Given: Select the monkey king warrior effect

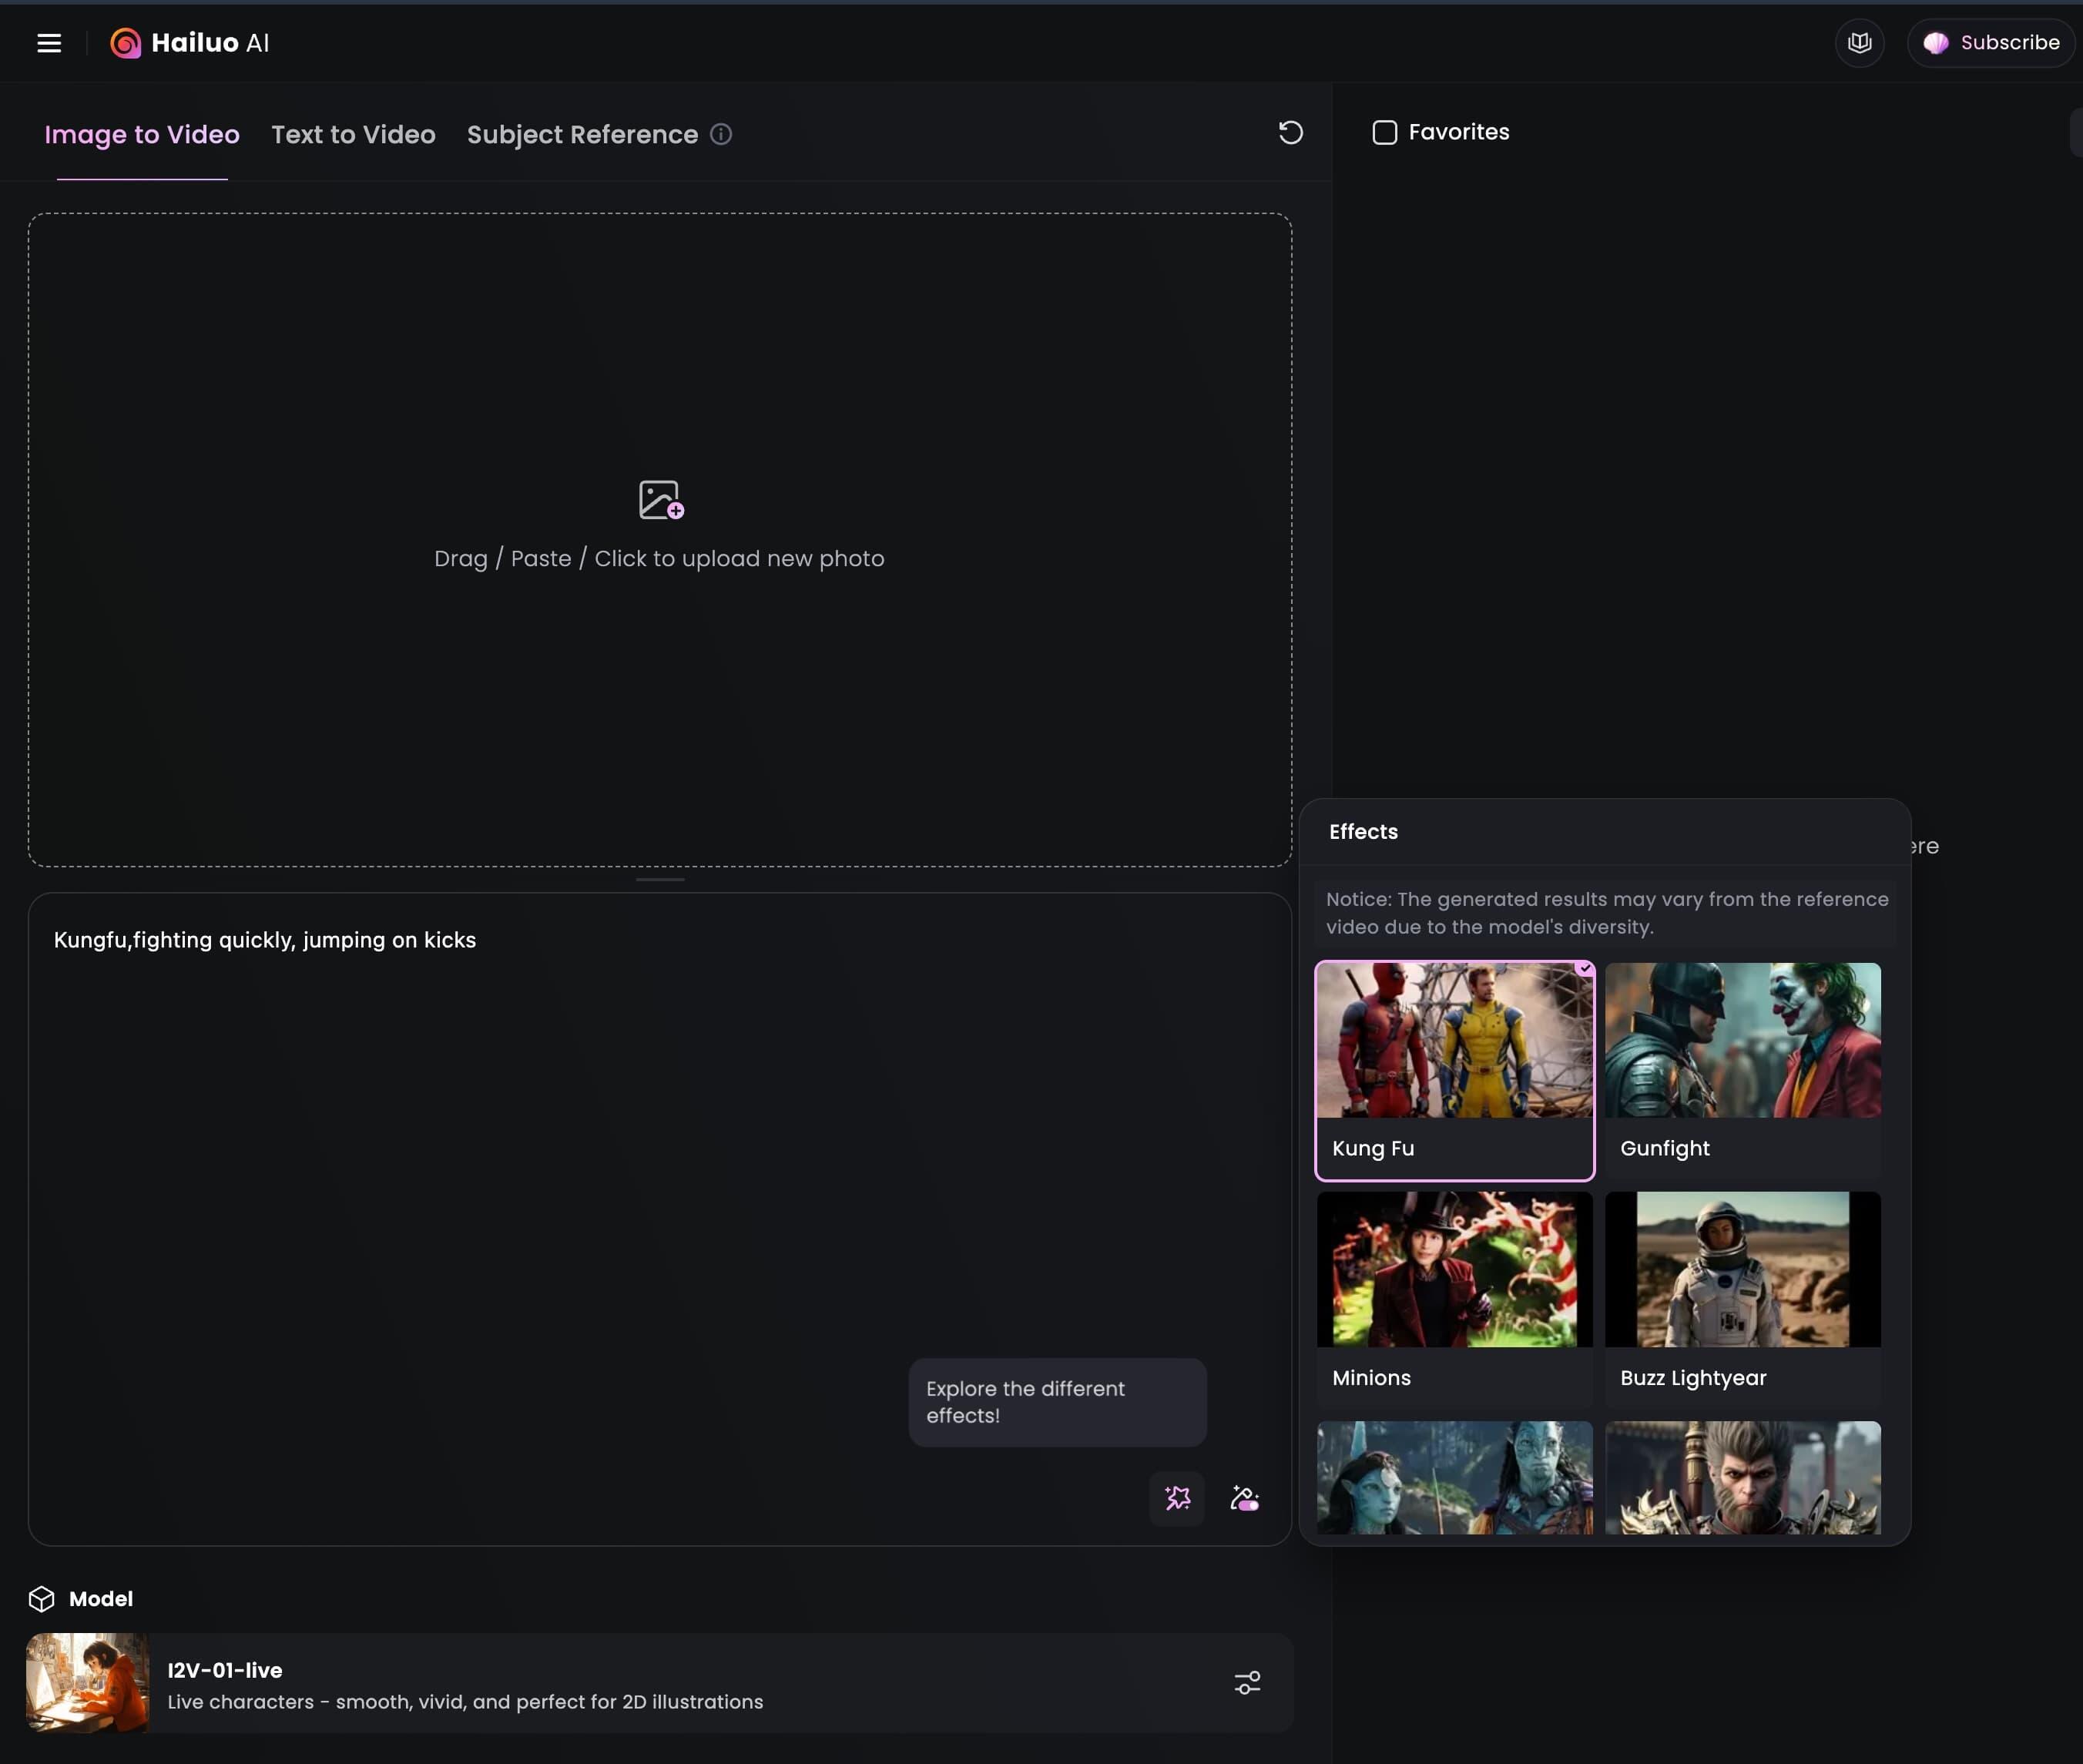Looking at the screenshot, I should 1742,1478.
